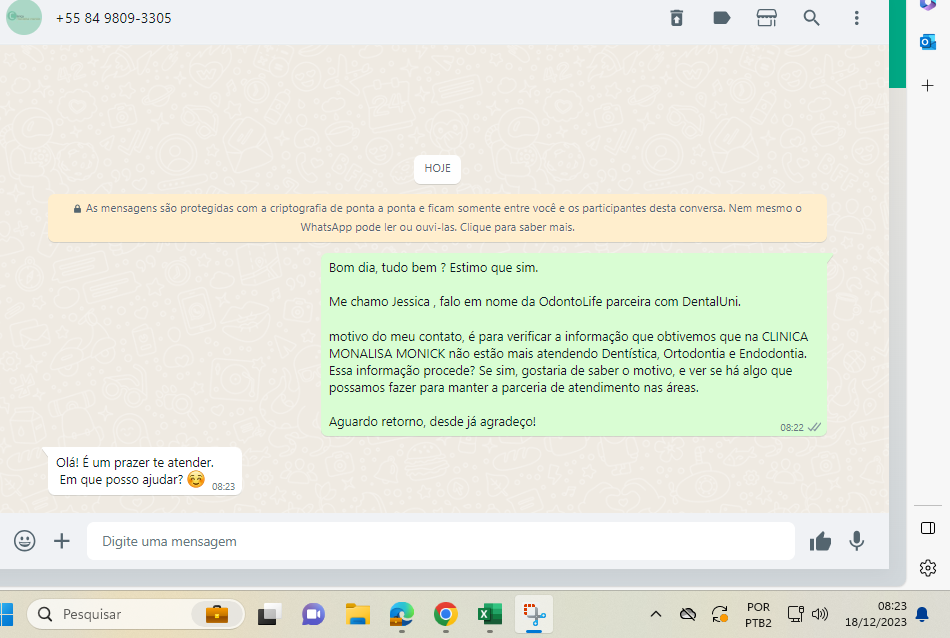Toggle the Edge sidebar panel layout
This screenshot has height=638, width=950.
pyautogui.click(x=927, y=528)
